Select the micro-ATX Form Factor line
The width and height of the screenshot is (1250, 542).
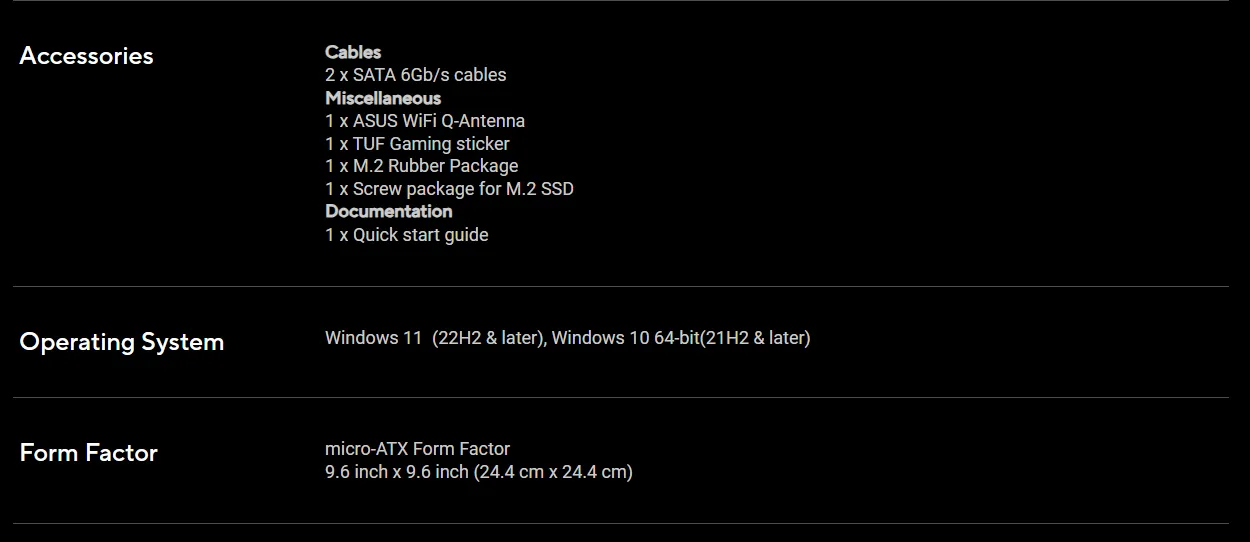417,449
